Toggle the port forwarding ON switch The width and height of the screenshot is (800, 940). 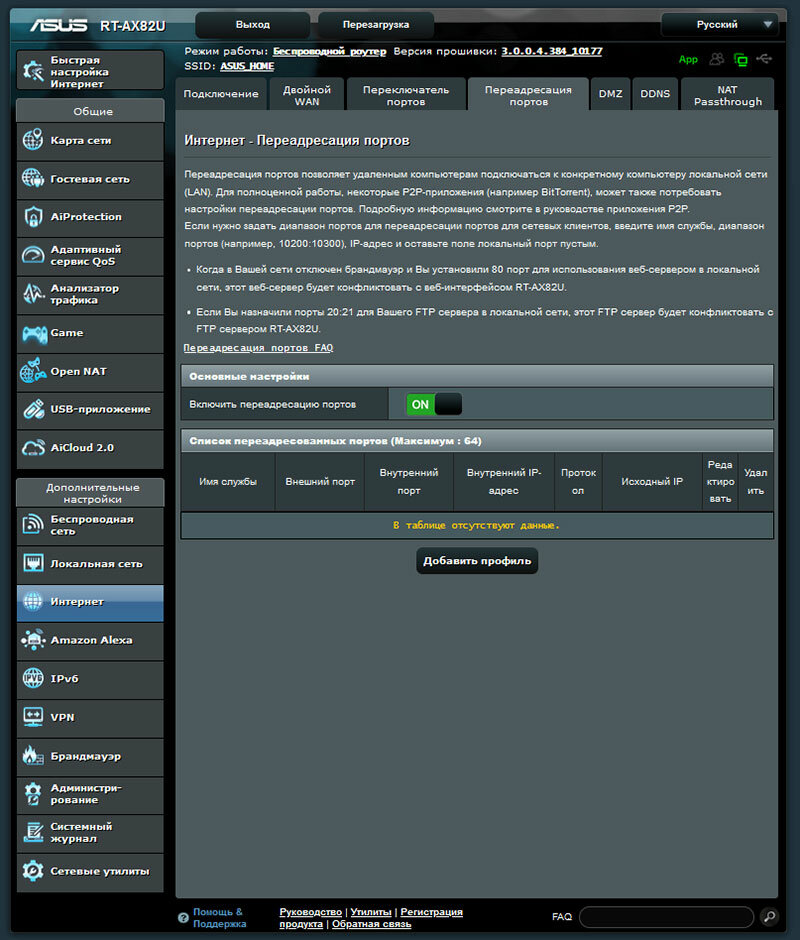click(x=434, y=404)
